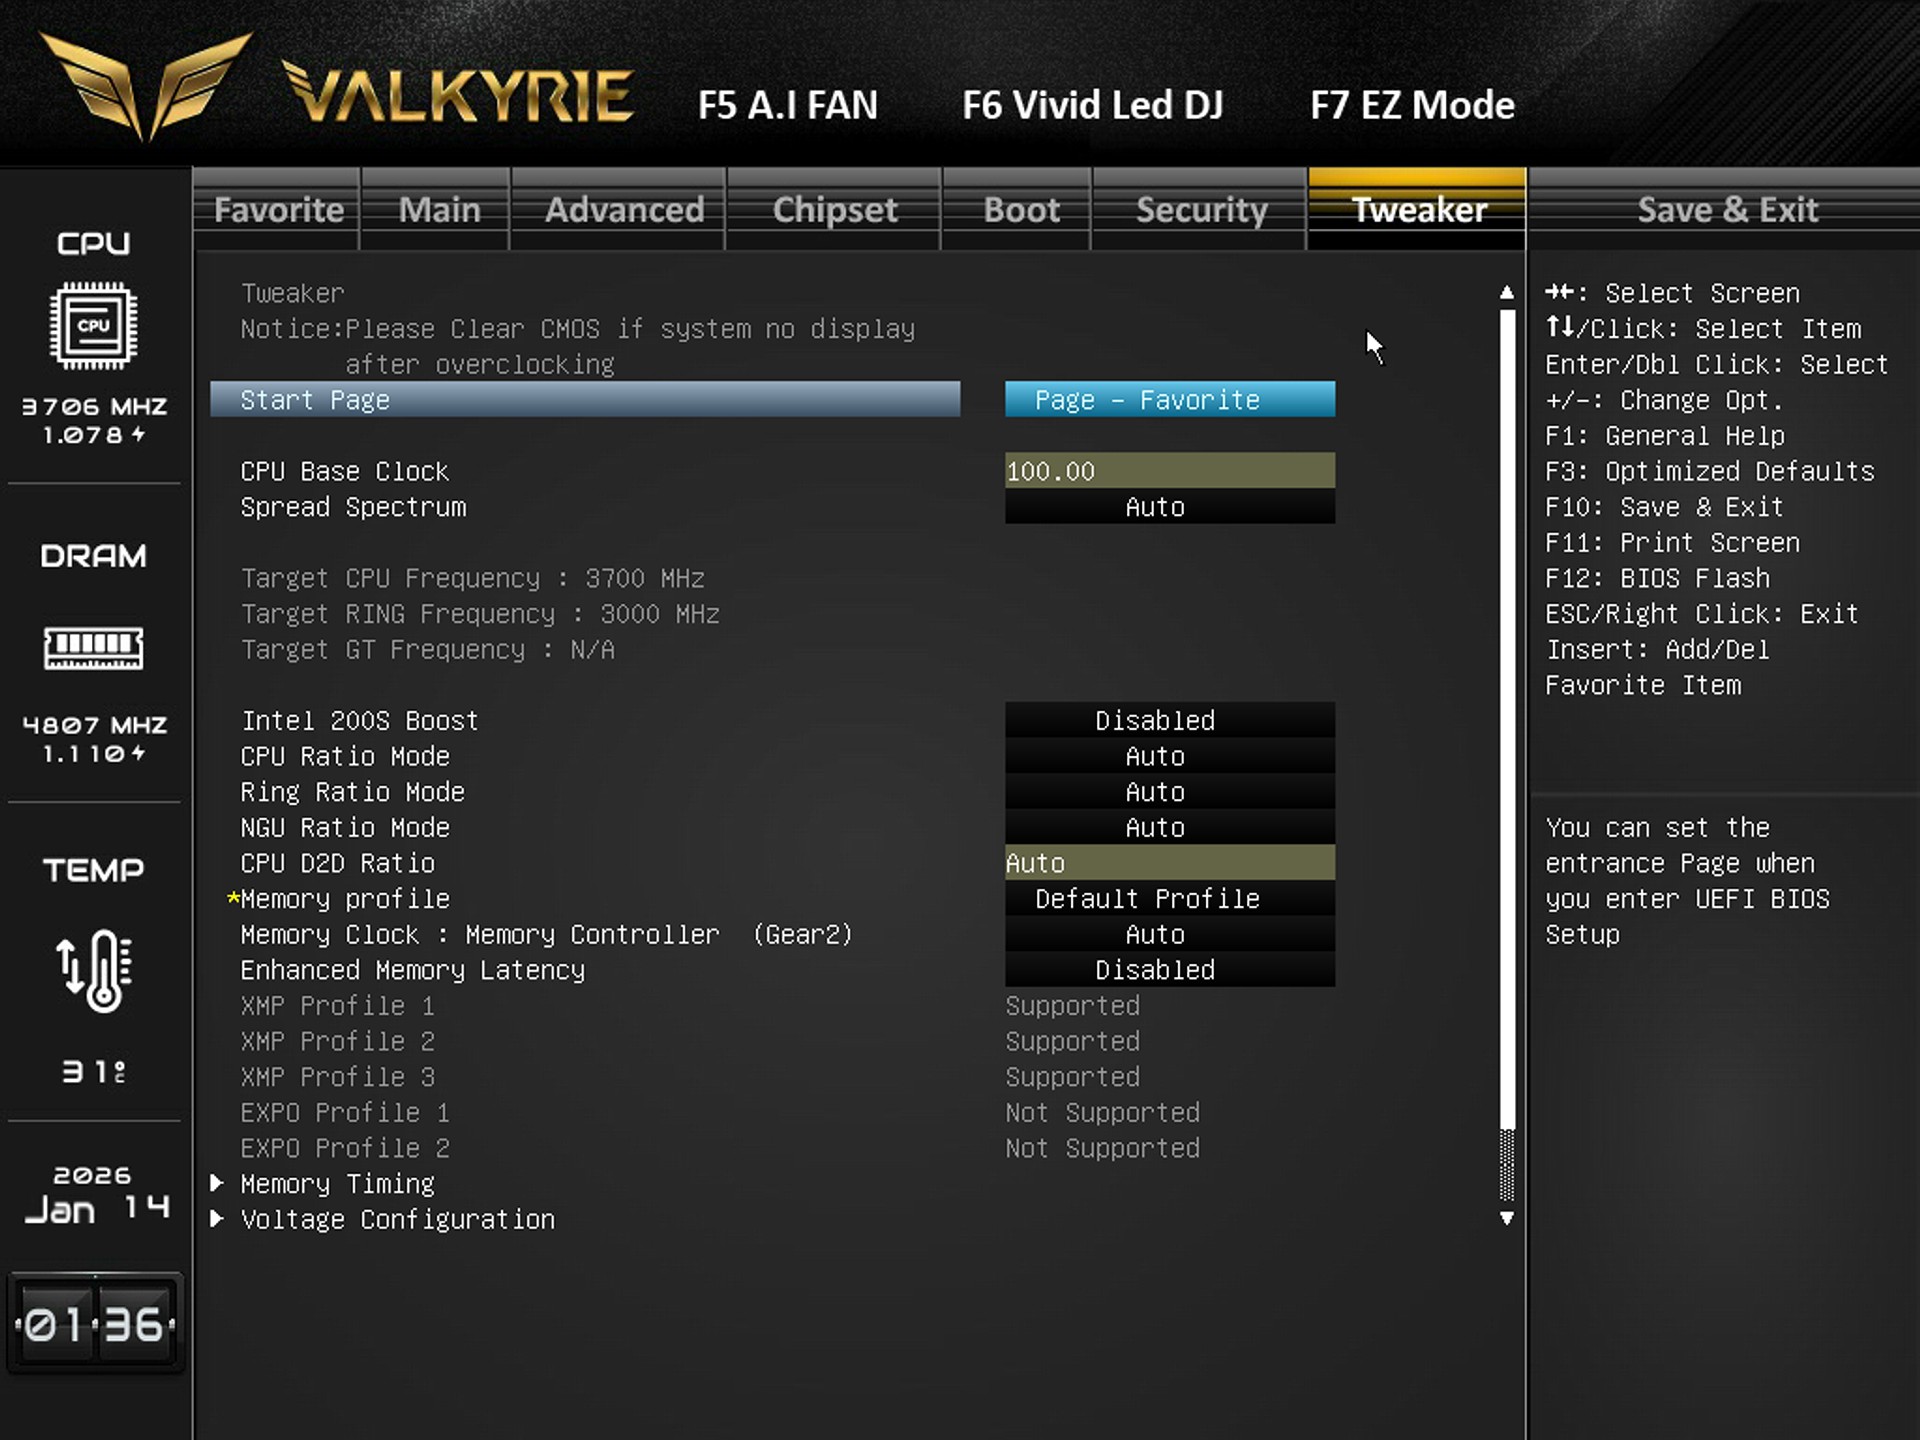Open Start Page dropdown showing Page - Favorite
Image resolution: width=1920 pixels, height=1440 pixels.
[1169, 400]
